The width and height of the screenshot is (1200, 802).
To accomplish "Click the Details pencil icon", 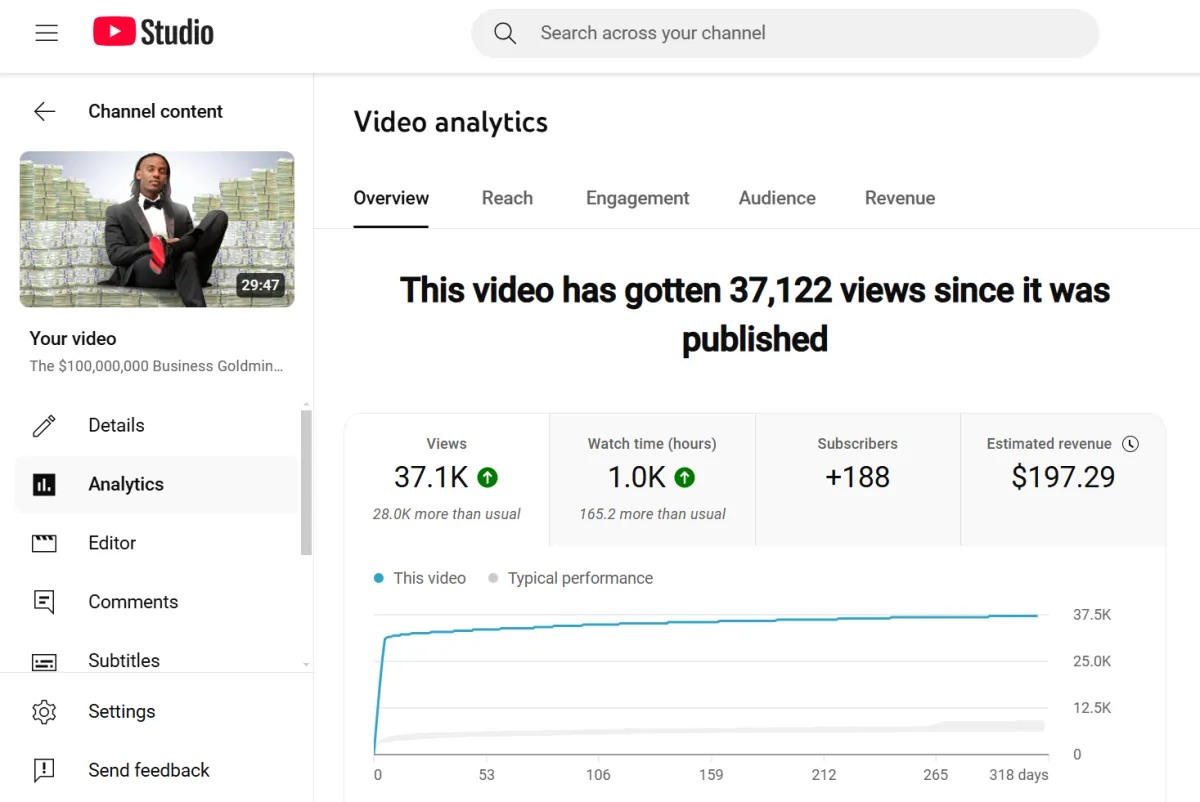I will (44, 426).
